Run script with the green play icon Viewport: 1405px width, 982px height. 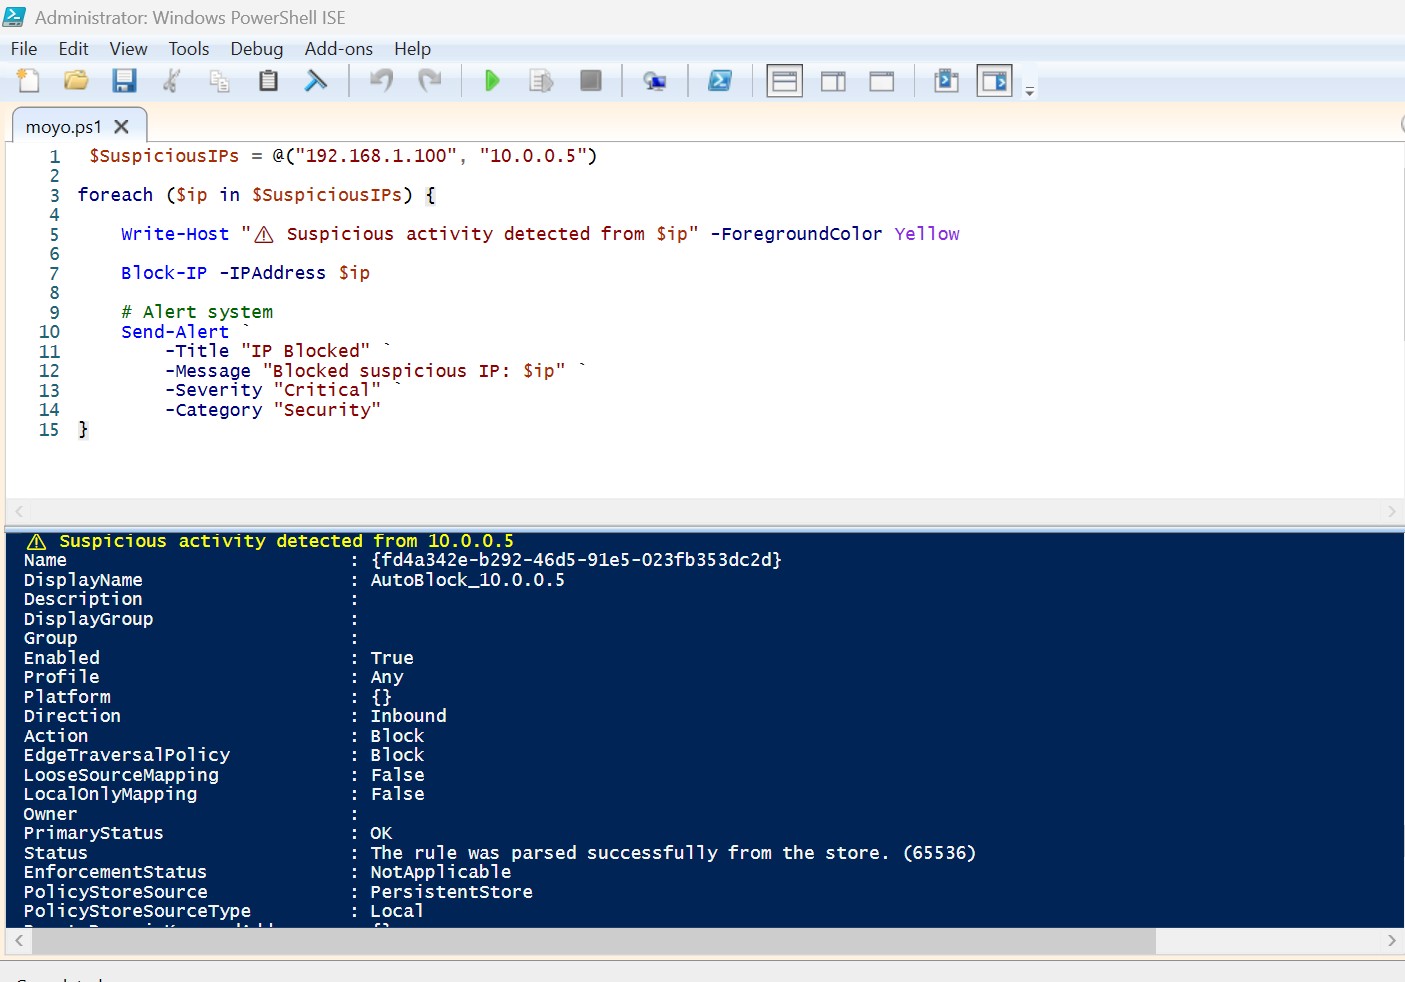tap(492, 81)
